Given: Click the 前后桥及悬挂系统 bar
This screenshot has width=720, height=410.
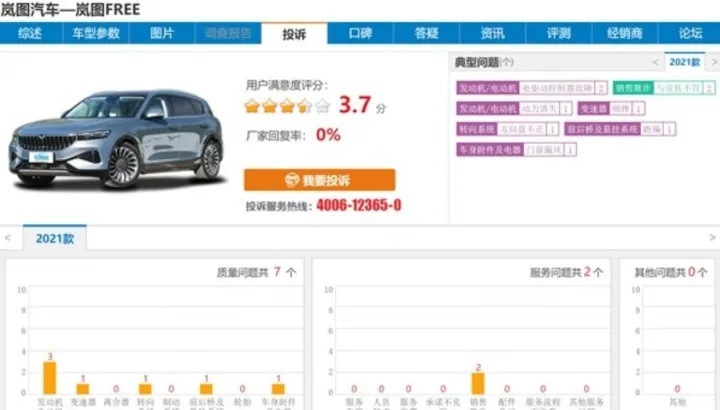Looking at the screenshot, I should point(206,388).
